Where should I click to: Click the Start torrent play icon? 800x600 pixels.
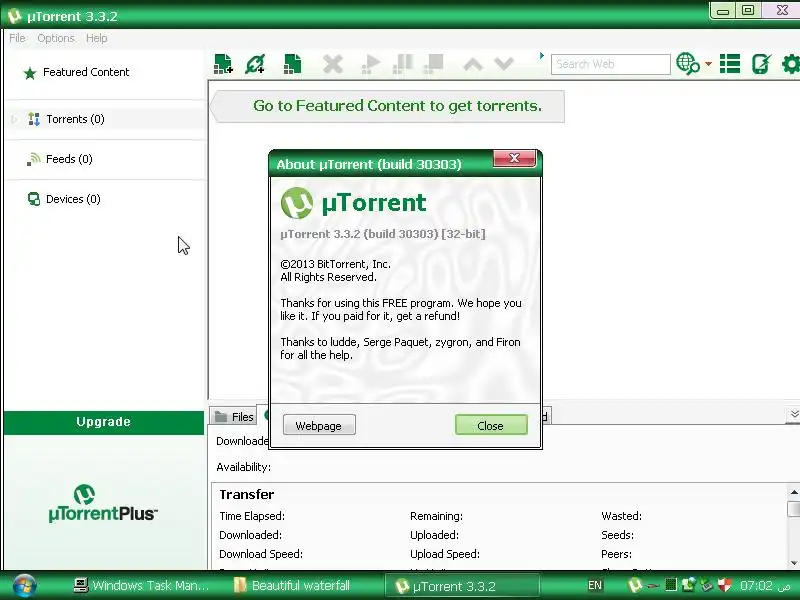tap(370, 64)
